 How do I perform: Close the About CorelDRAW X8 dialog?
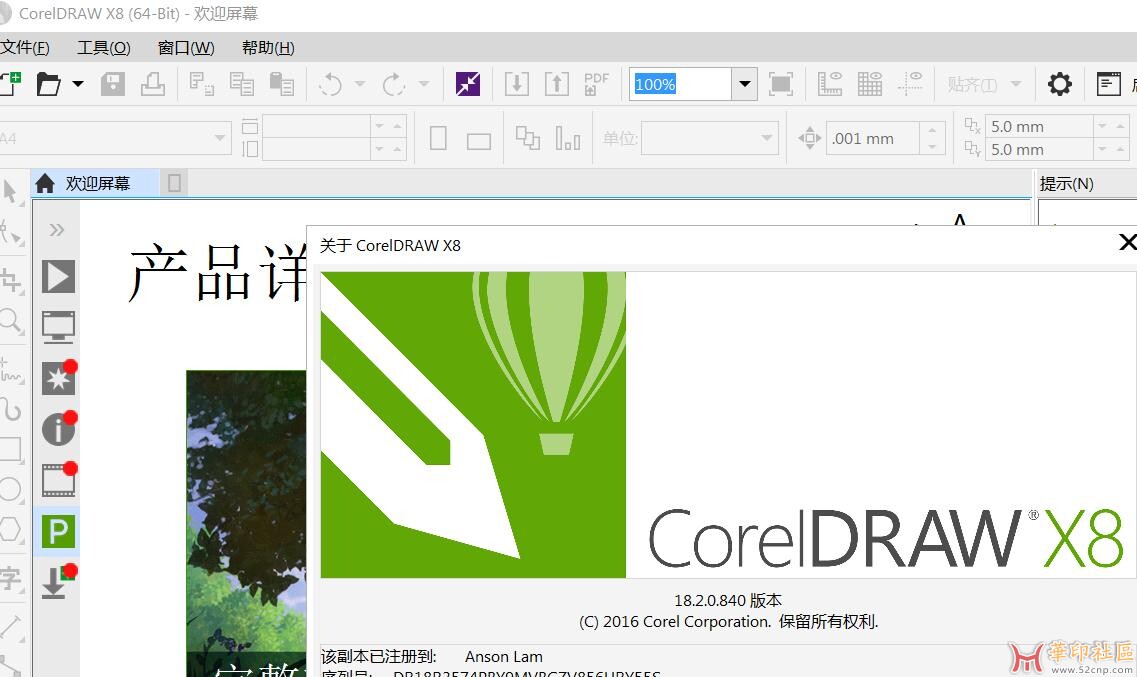coord(1127,242)
